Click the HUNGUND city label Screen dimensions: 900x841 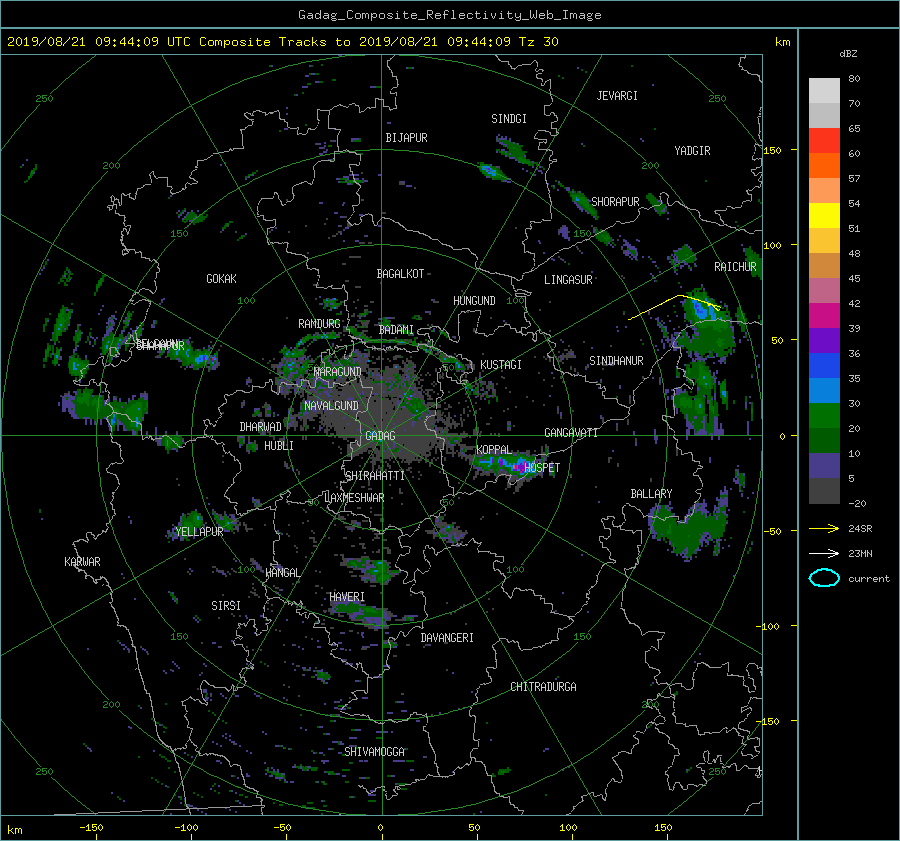[474, 301]
